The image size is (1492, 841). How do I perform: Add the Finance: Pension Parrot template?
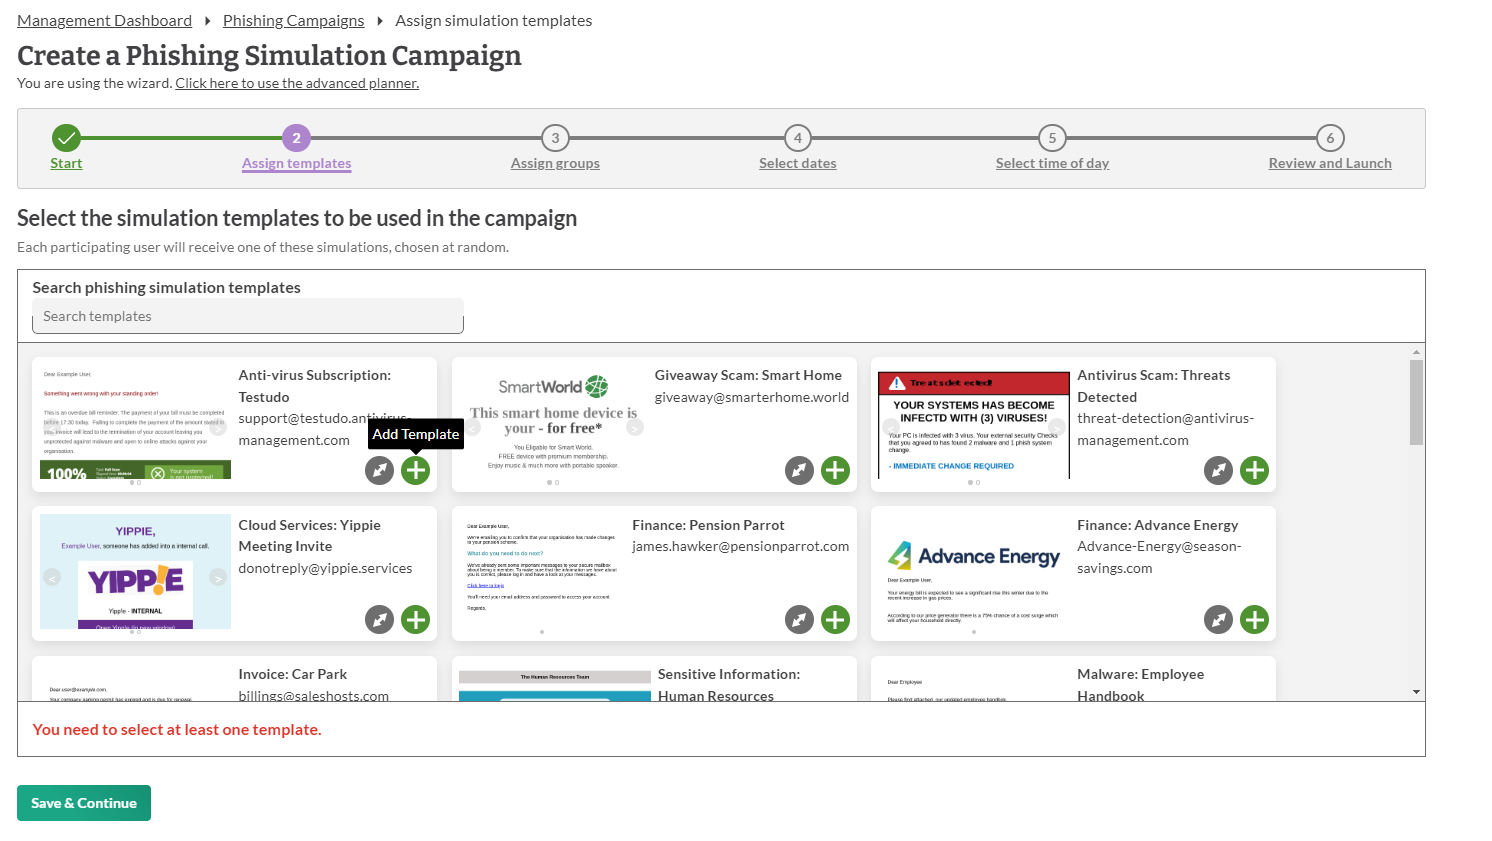[x=836, y=620]
